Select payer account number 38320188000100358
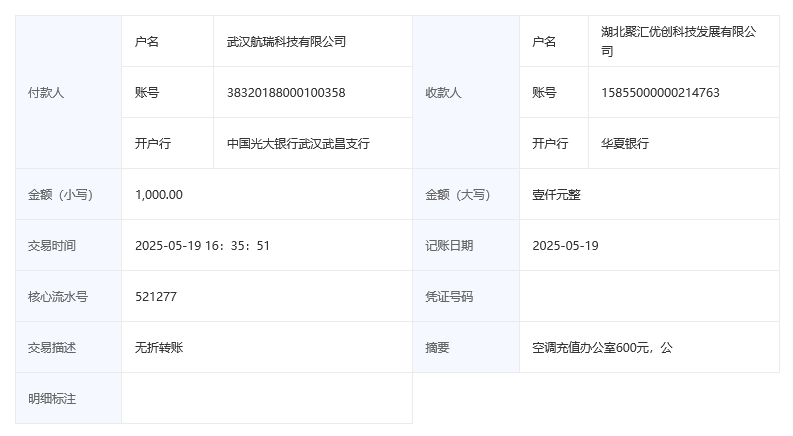The image size is (793, 436). [286, 93]
